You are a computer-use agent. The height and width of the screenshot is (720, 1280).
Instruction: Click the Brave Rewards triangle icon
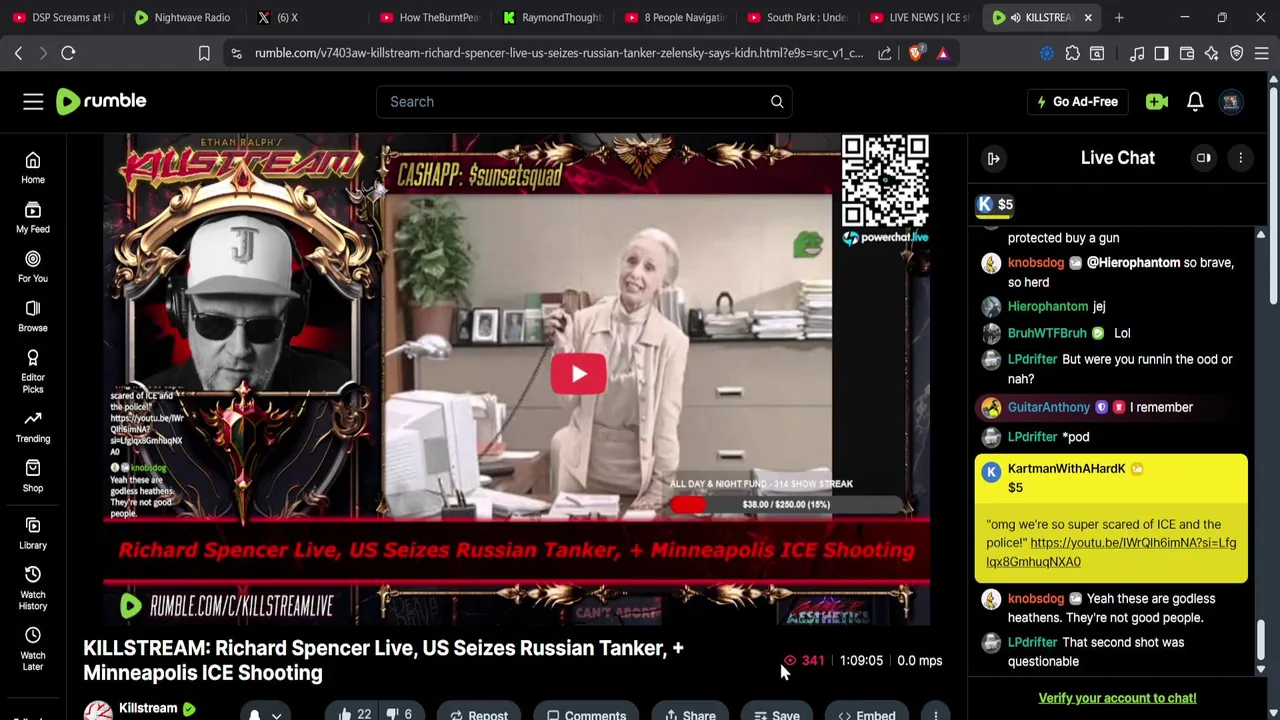[942, 53]
